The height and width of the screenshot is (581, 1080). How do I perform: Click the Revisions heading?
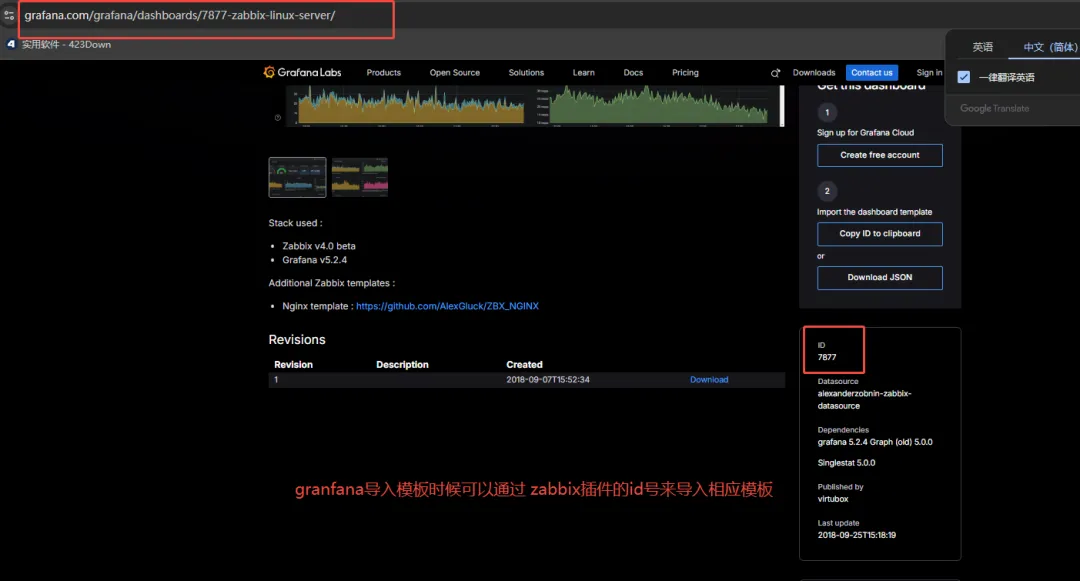(297, 339)
